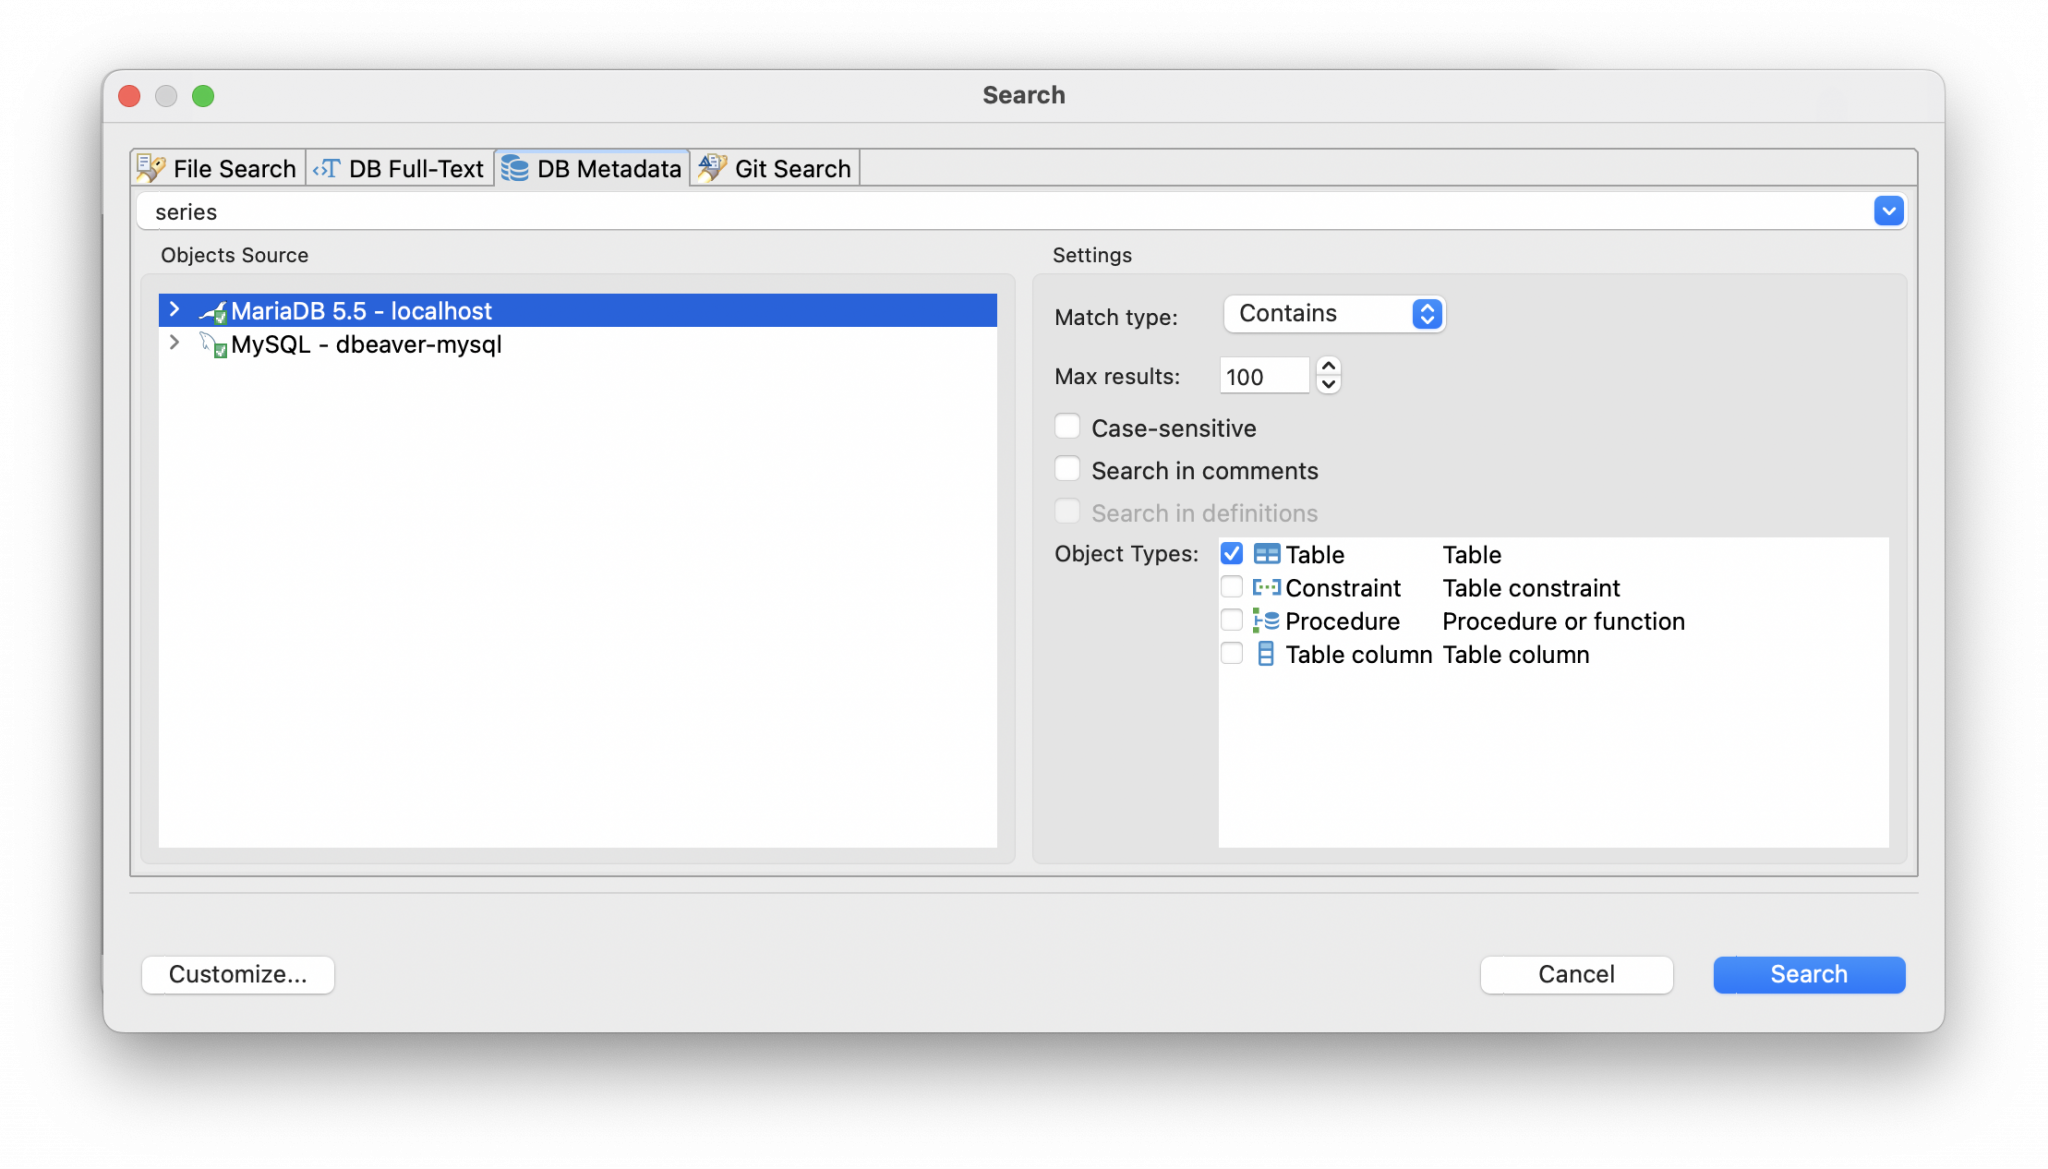Viewport: 2048px width, 1169px height.
Task: Expand the MySQL - dbeaver-mysql node
Action: click(x=175, y=343)
